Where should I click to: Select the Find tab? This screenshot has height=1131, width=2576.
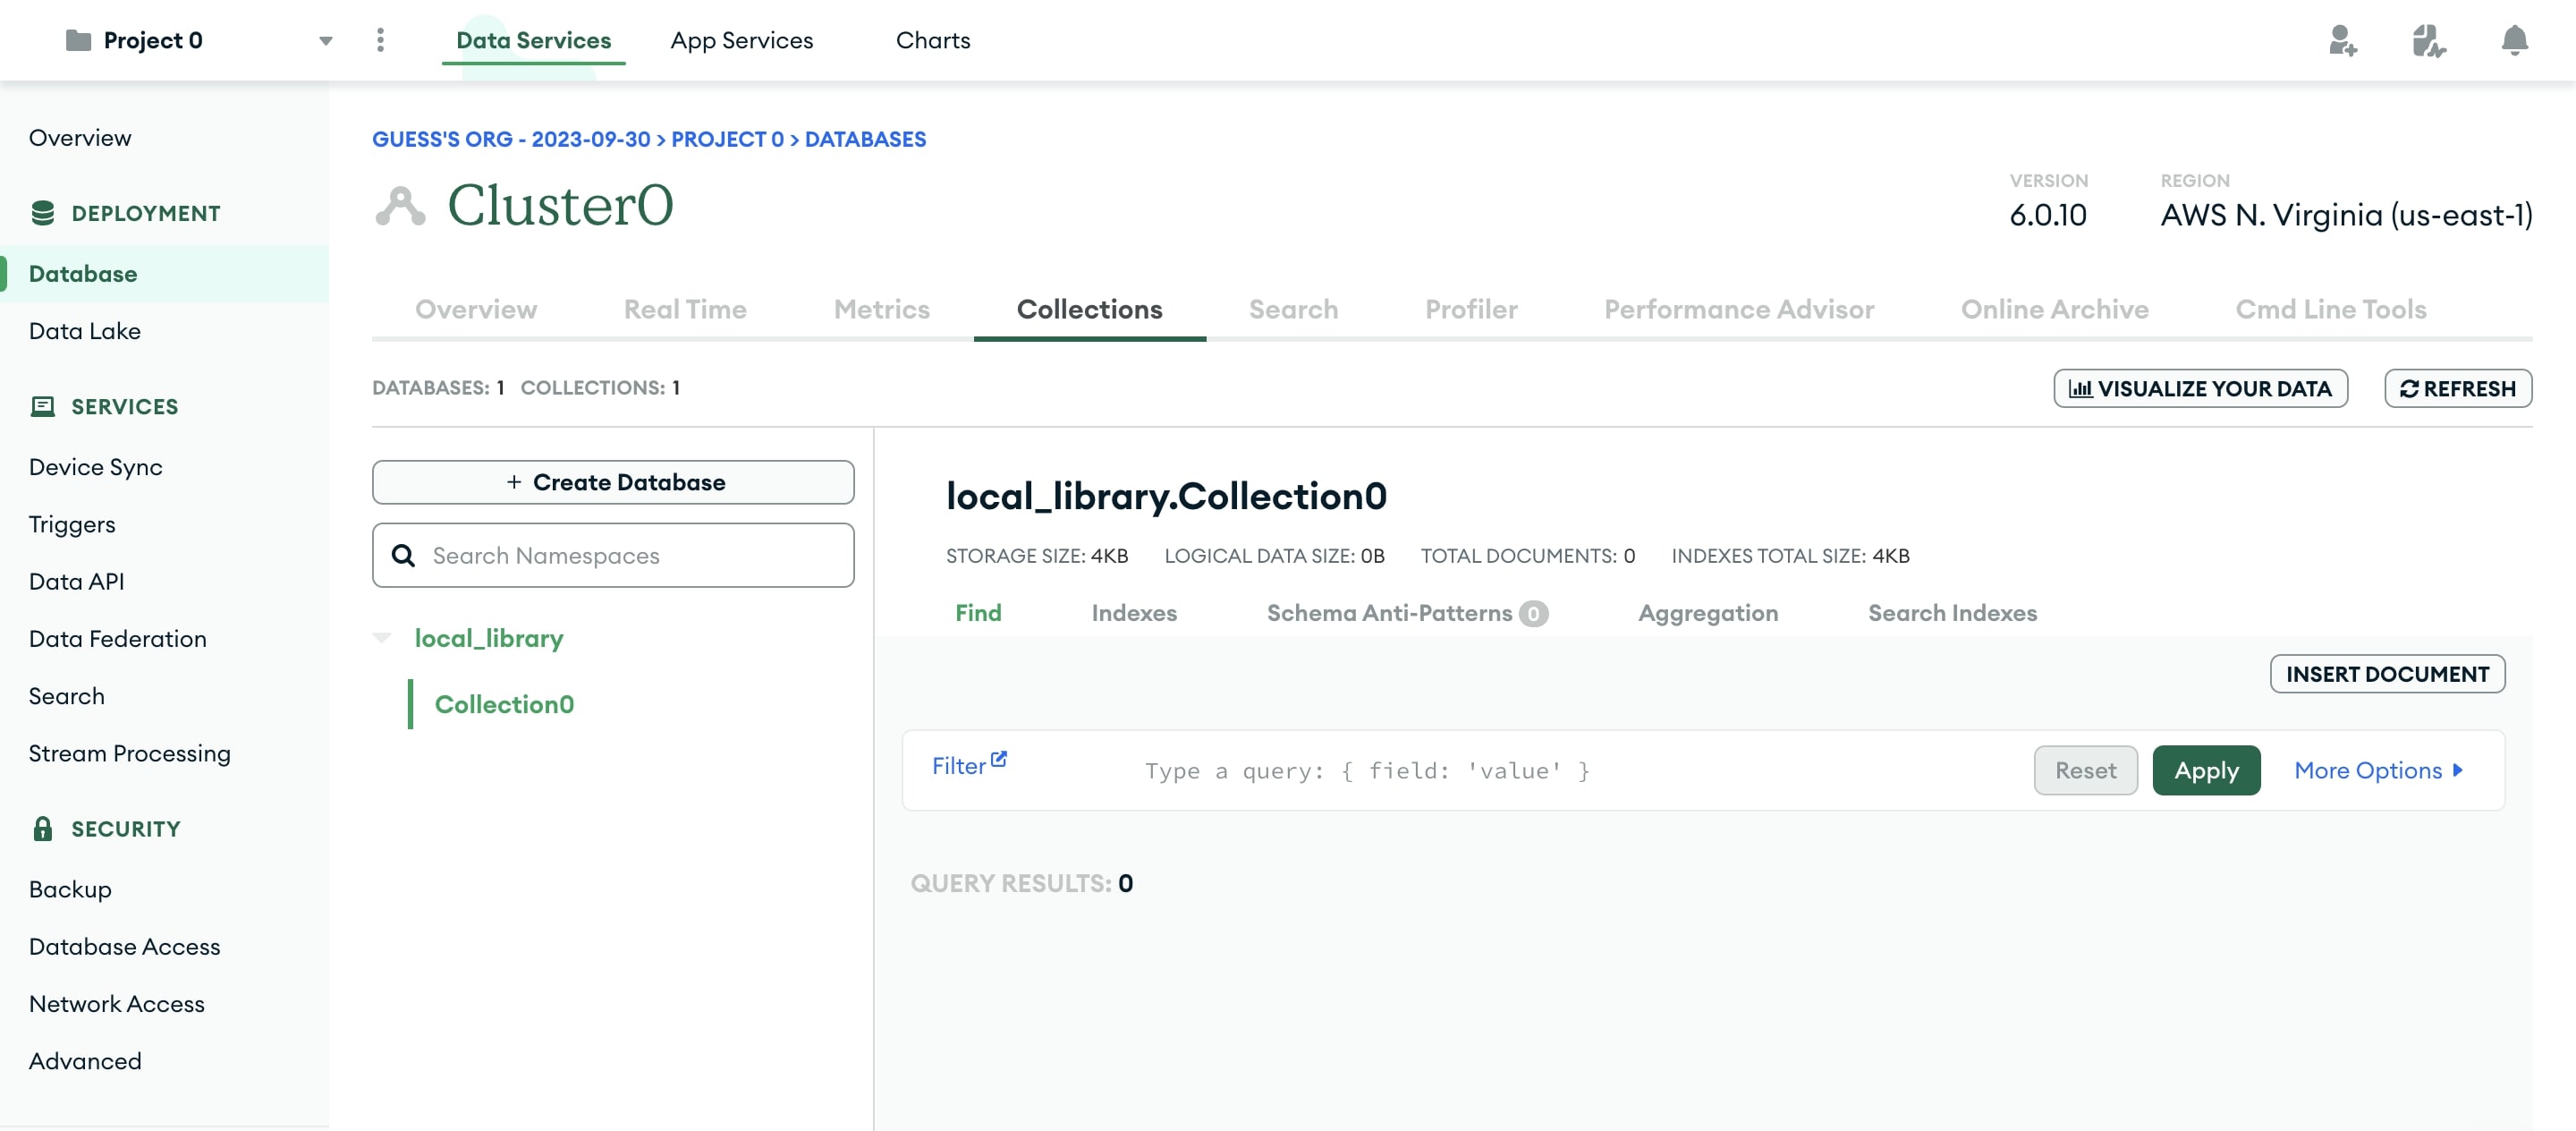pos(978,612)
